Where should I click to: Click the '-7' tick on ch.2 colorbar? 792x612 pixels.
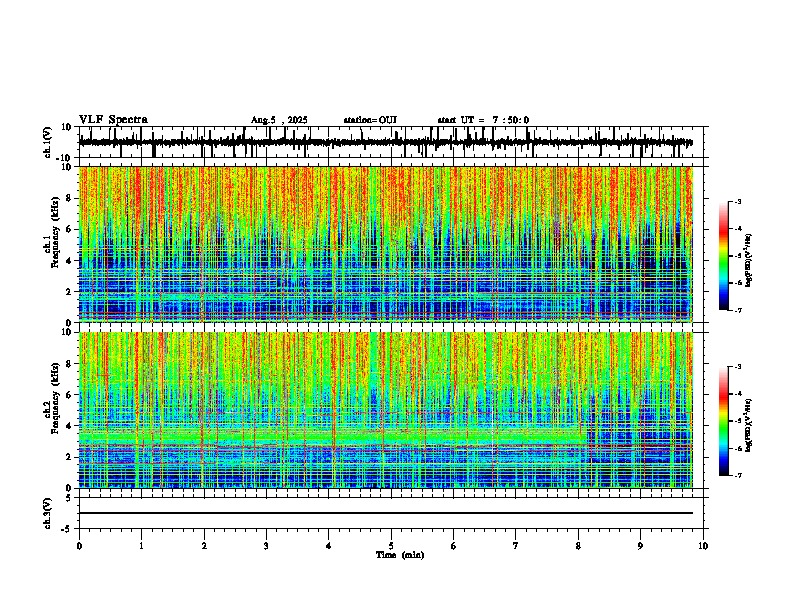coord(738,476)
